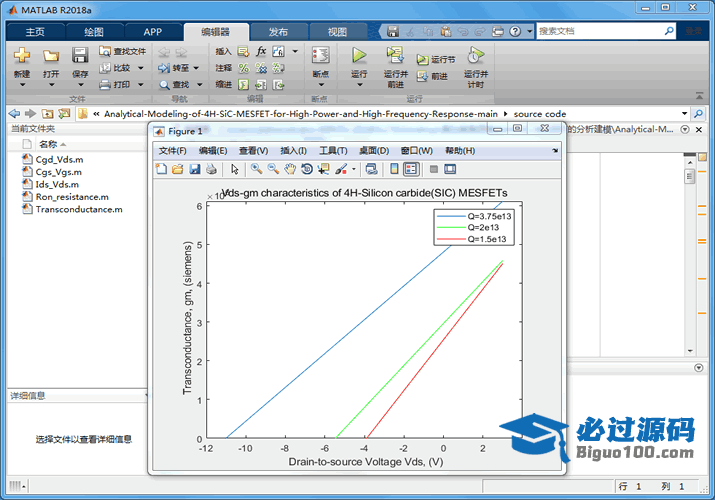Image resolution: width=715 pixels, height=500 pixels.
Task: Select the Zoom In tool in Figure toolbar
Action: [257, 169]
